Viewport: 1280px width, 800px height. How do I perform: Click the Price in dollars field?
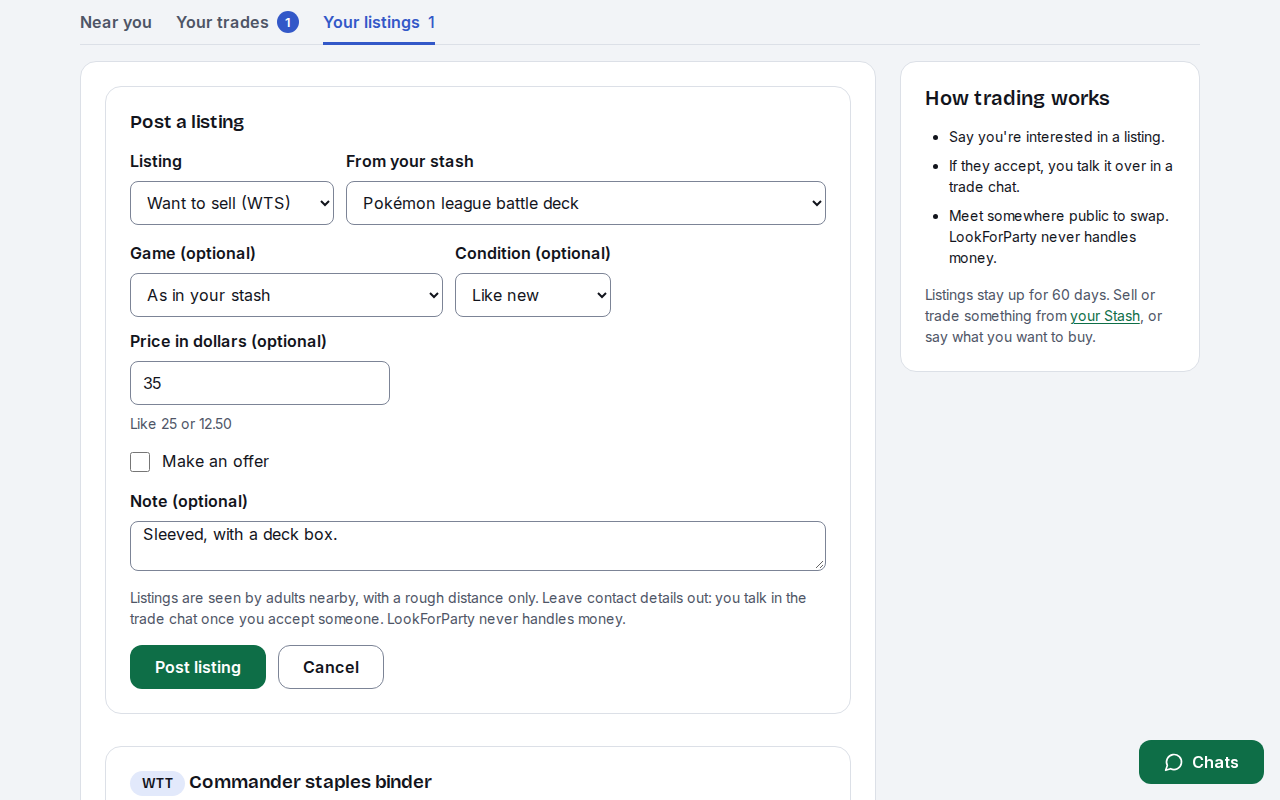pos(260,383)
